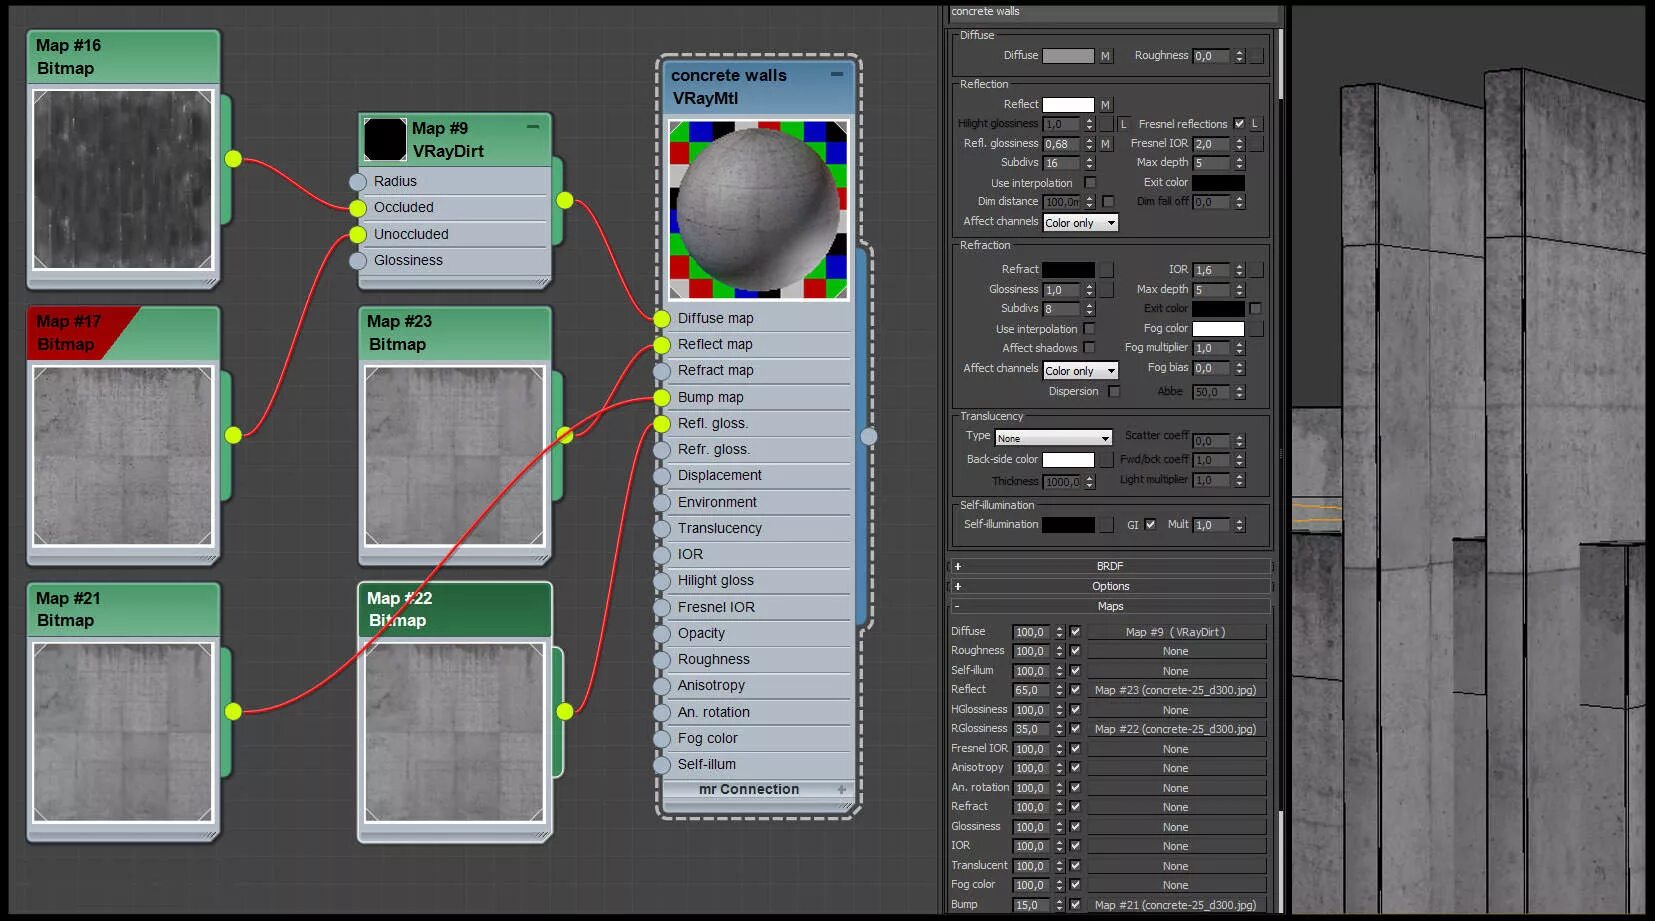Click the output socket of Map #16 Bitmap
The width and height of the screenshot is (1655, 921).
click(x=233, y=158)
